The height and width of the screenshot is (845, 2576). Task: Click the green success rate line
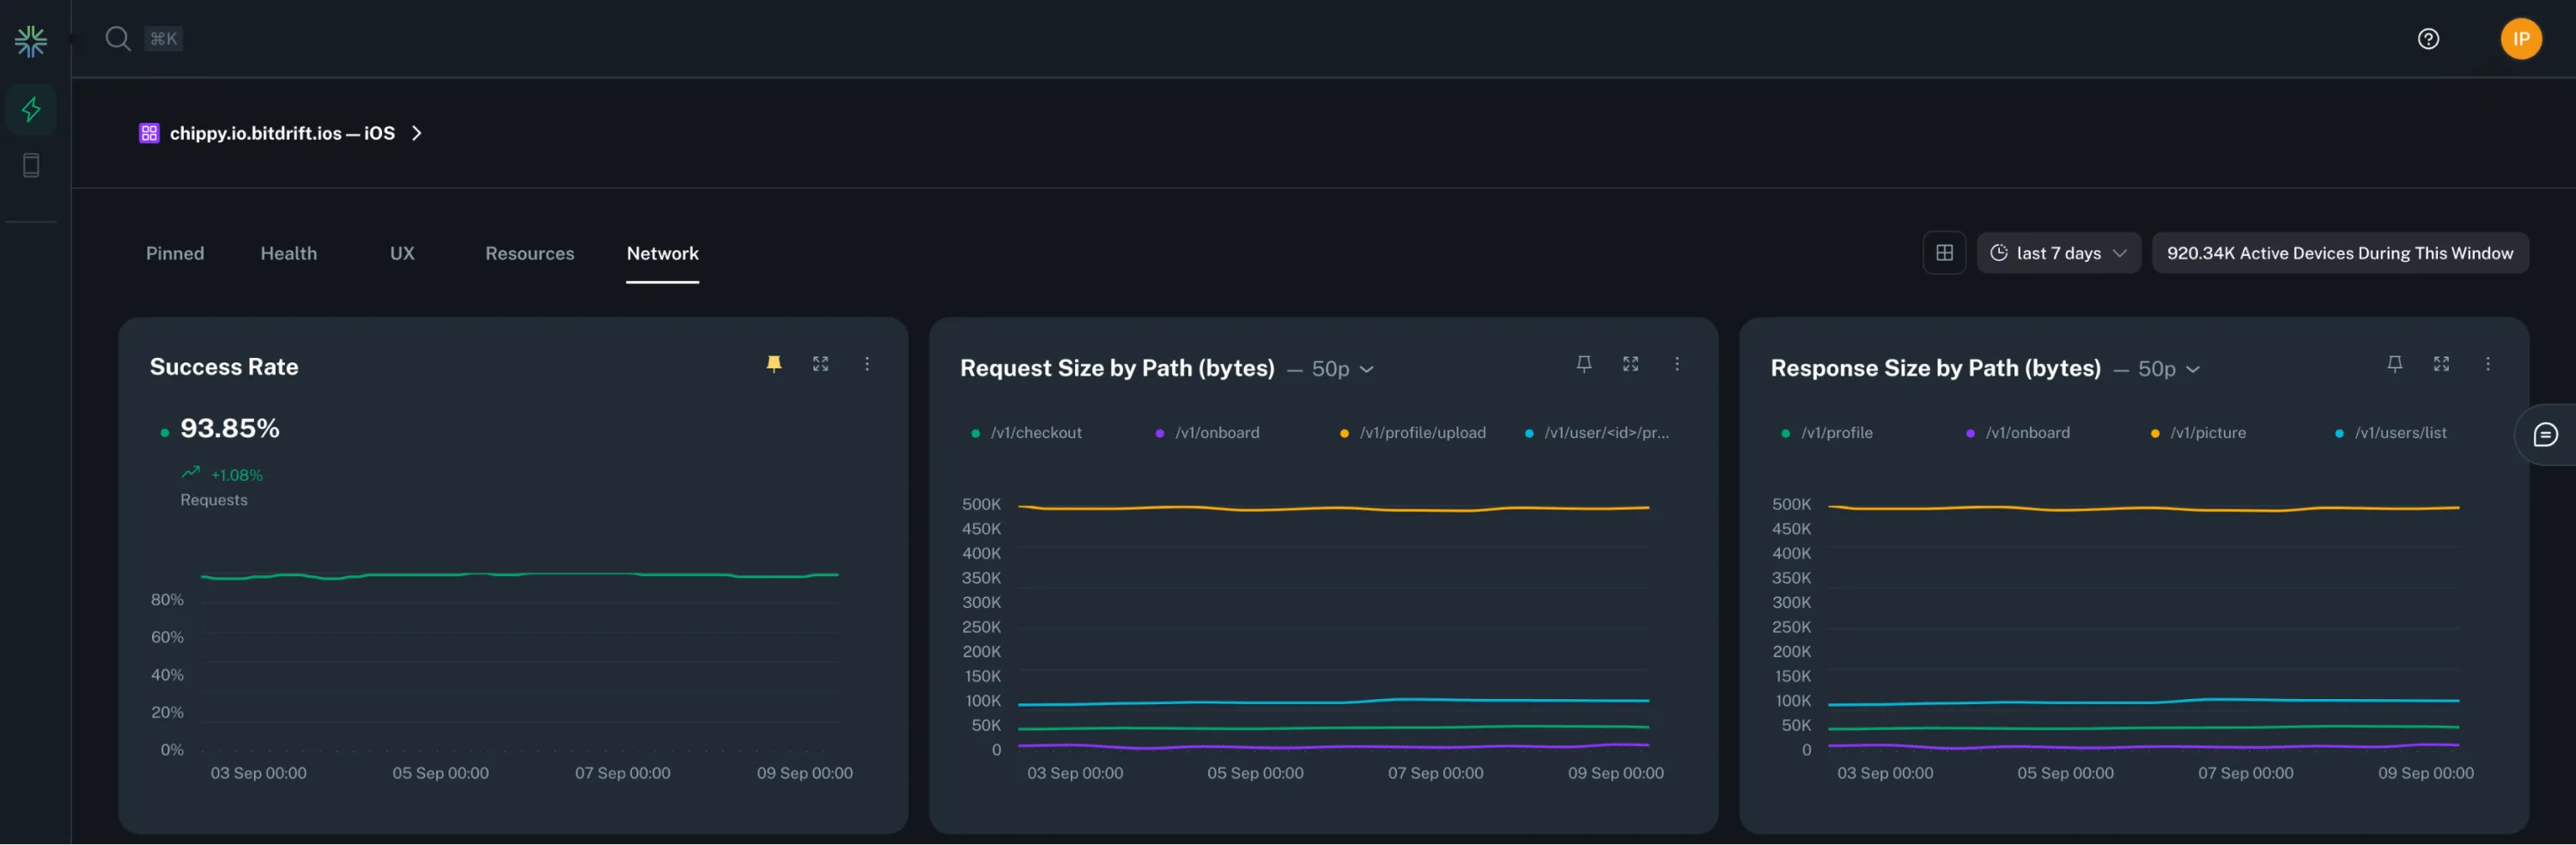pos(520,575)
